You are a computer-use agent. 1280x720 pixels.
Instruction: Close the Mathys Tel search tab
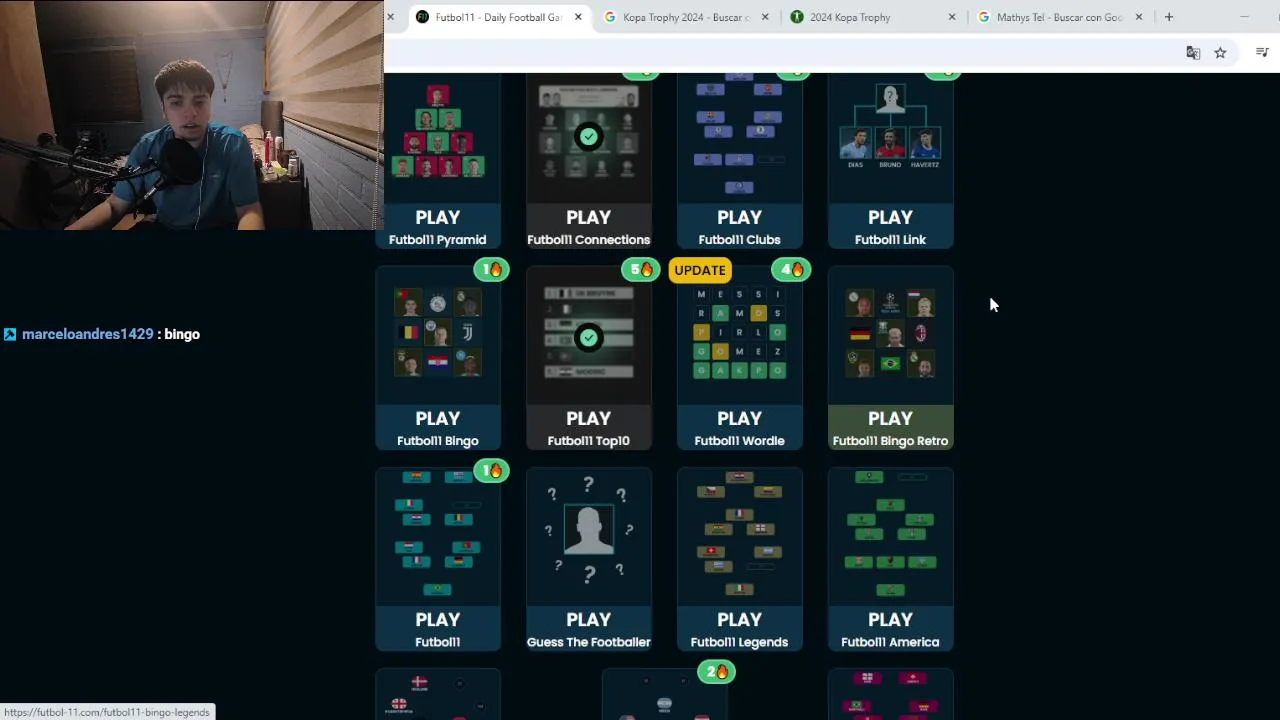[x=1139, y=17]
